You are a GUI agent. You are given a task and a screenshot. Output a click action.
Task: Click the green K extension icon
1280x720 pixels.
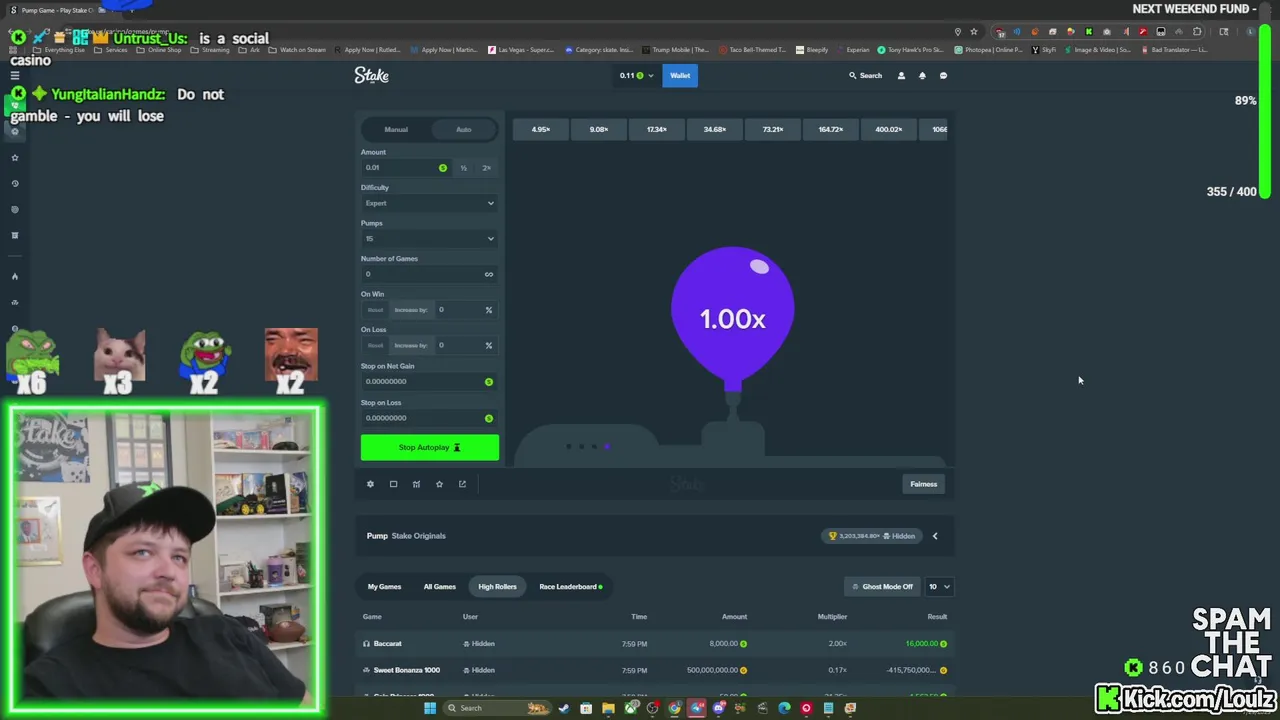(1089, 32)
